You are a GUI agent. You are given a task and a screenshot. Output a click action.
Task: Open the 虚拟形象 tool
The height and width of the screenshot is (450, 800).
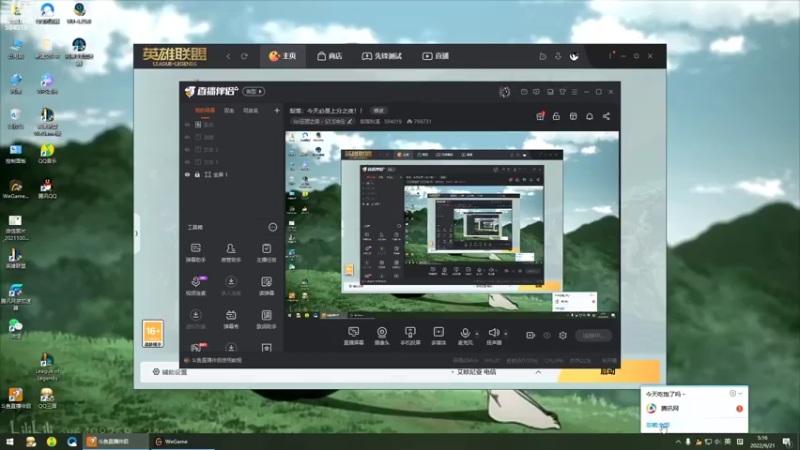click(x=195, y=319)
